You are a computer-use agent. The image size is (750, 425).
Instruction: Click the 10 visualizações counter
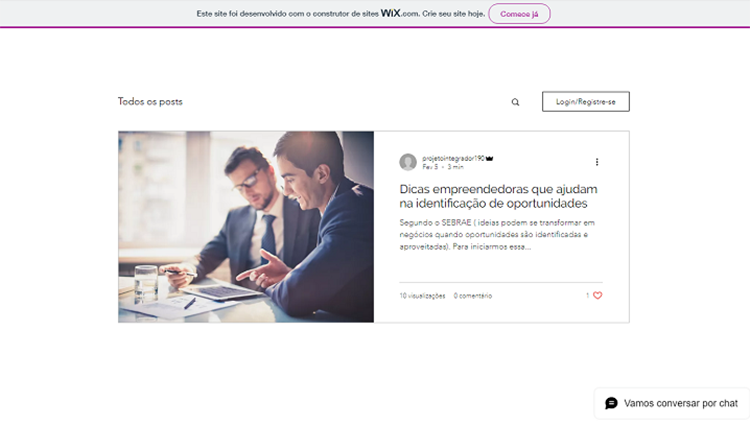tap(422, 296)
